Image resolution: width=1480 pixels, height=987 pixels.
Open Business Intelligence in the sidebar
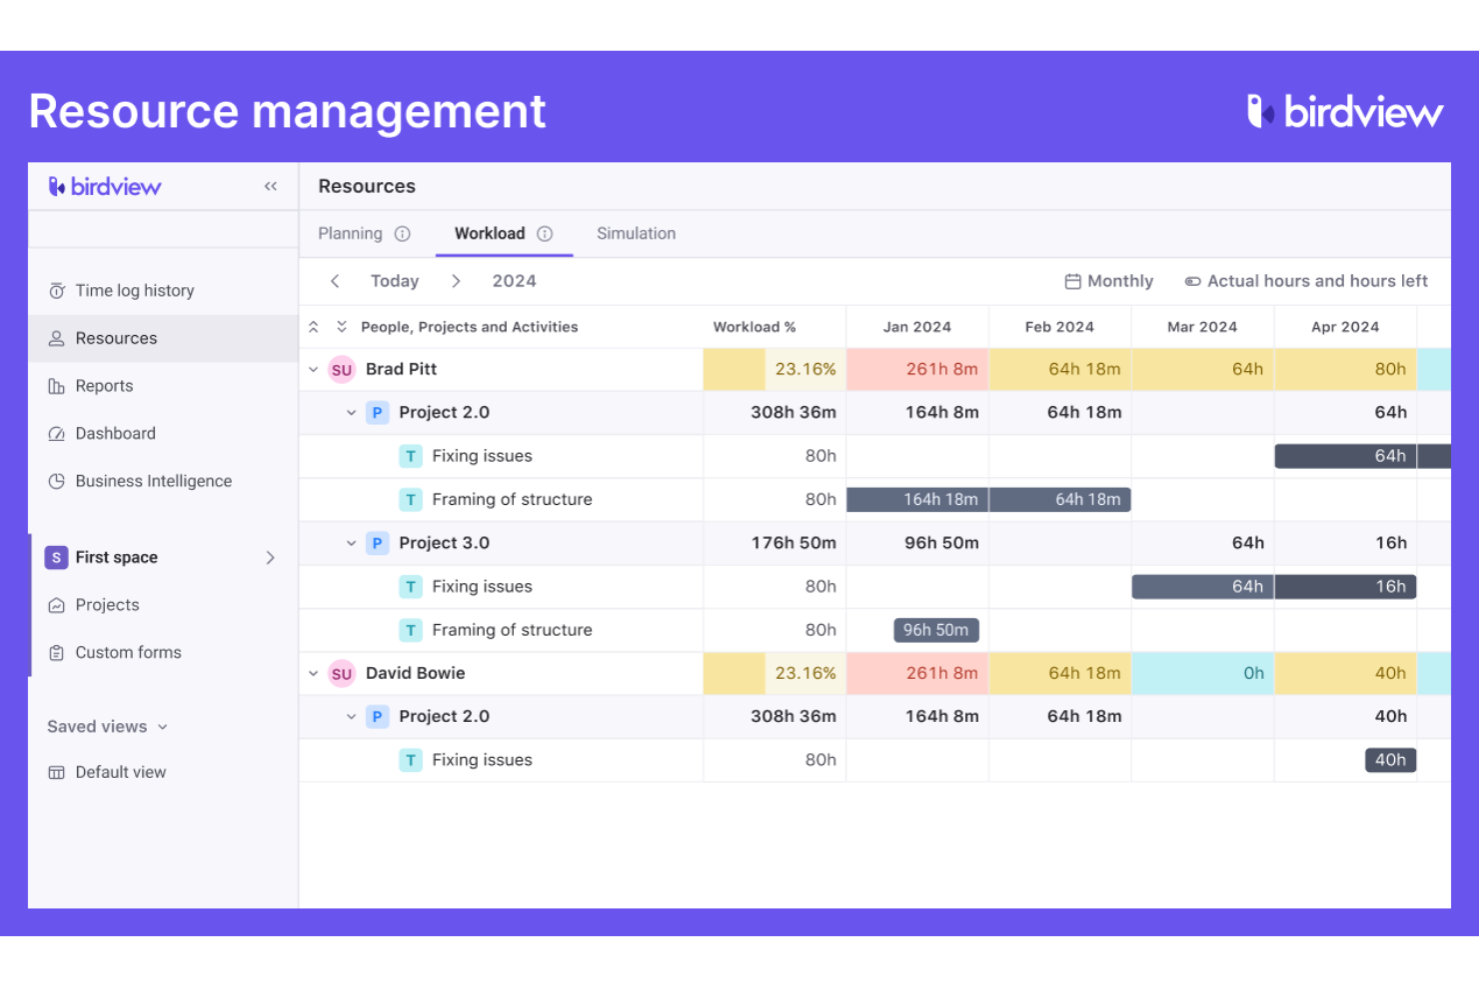[153, 481]
